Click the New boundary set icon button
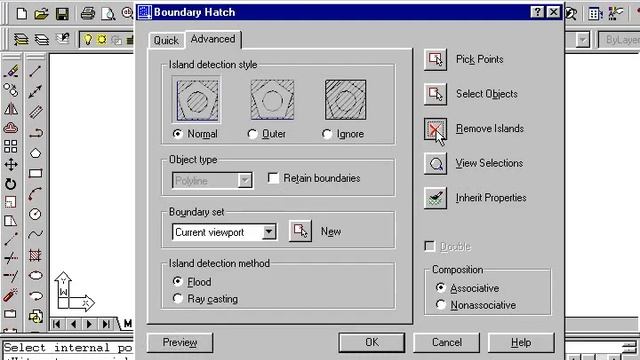 (x=300, y=231)
